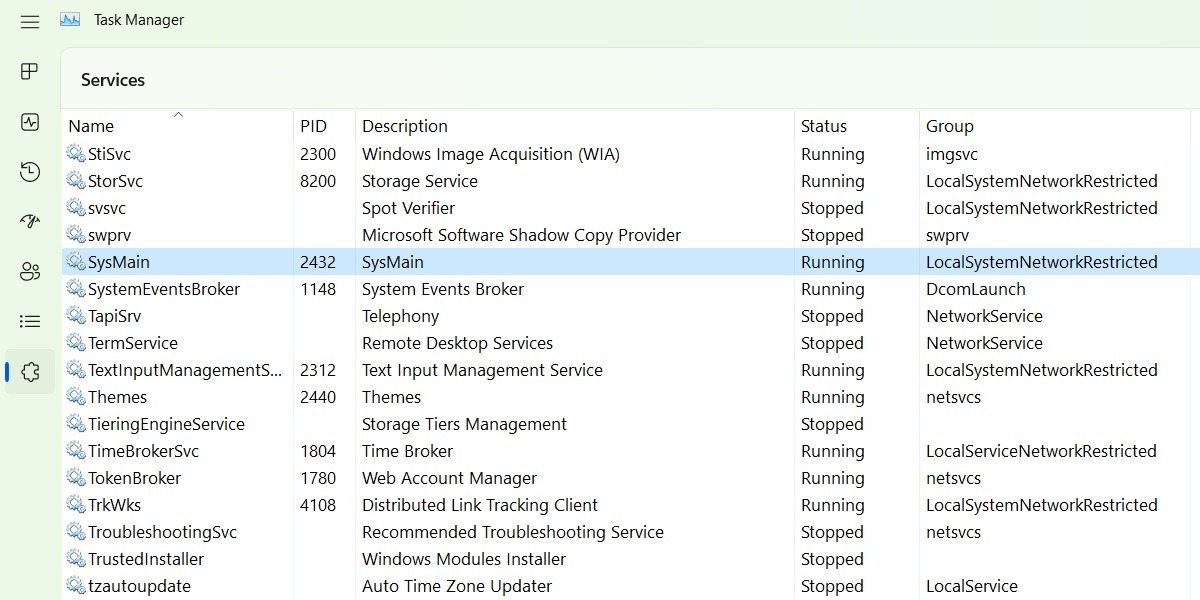
Task: Sort services by the Description column
Action: tap(405, 126)
